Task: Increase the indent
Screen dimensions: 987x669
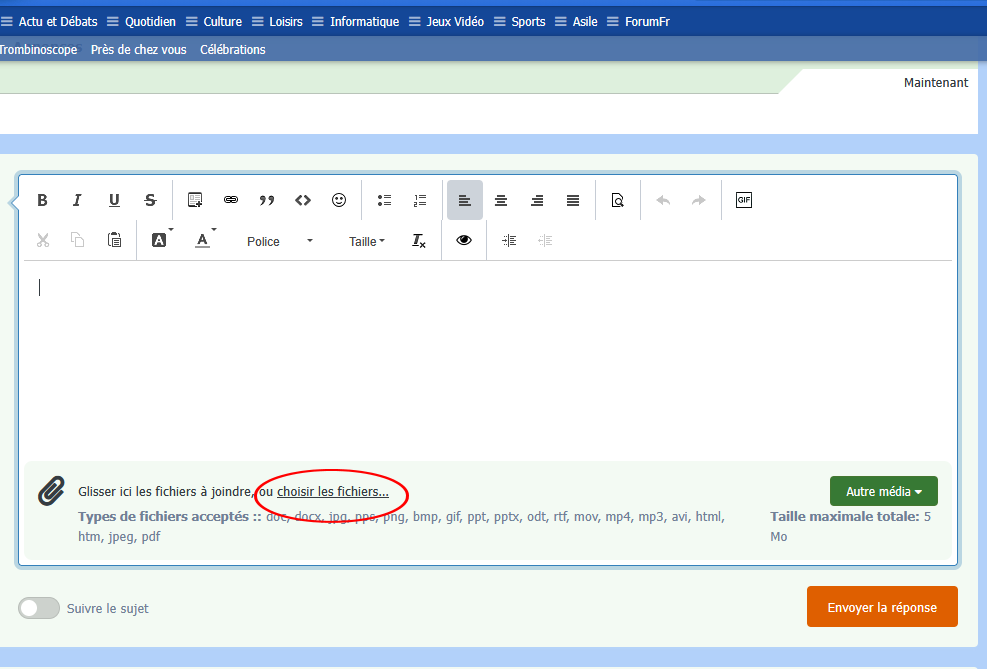Action: pyautogui.click(x=509, y=240)
